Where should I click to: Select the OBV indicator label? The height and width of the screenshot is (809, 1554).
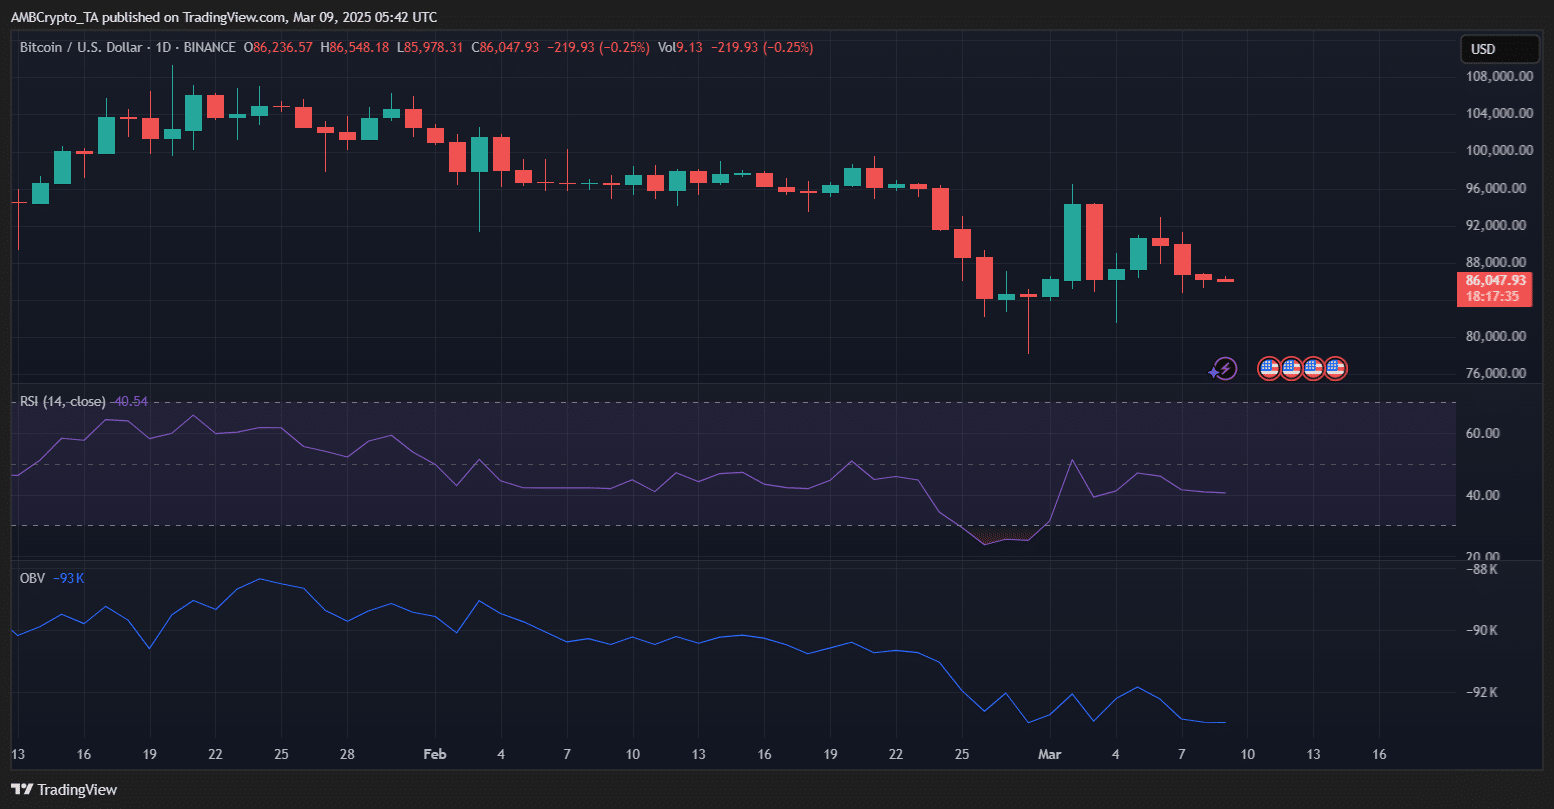tap(32, 578)
